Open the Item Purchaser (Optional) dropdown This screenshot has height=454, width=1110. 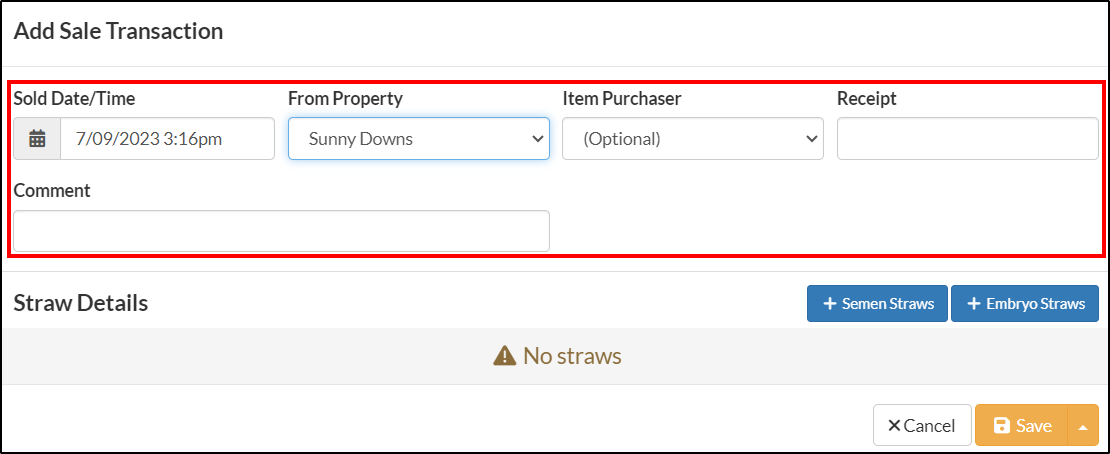[x=693, y=139]
